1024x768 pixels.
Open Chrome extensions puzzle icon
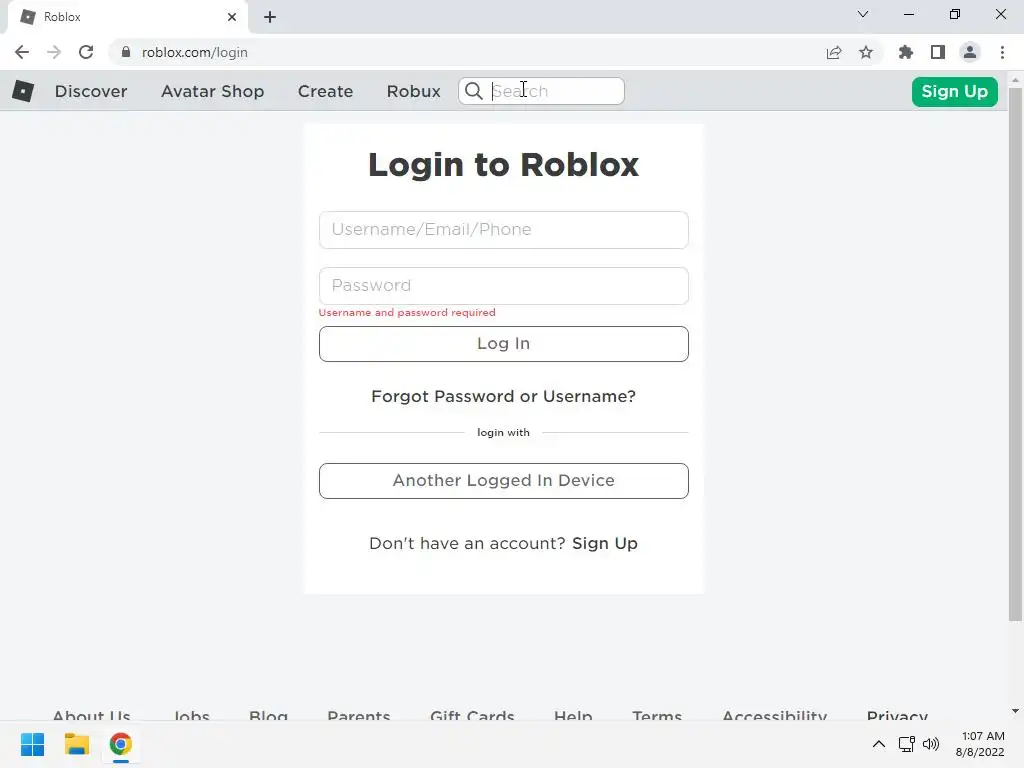[906, 52]
